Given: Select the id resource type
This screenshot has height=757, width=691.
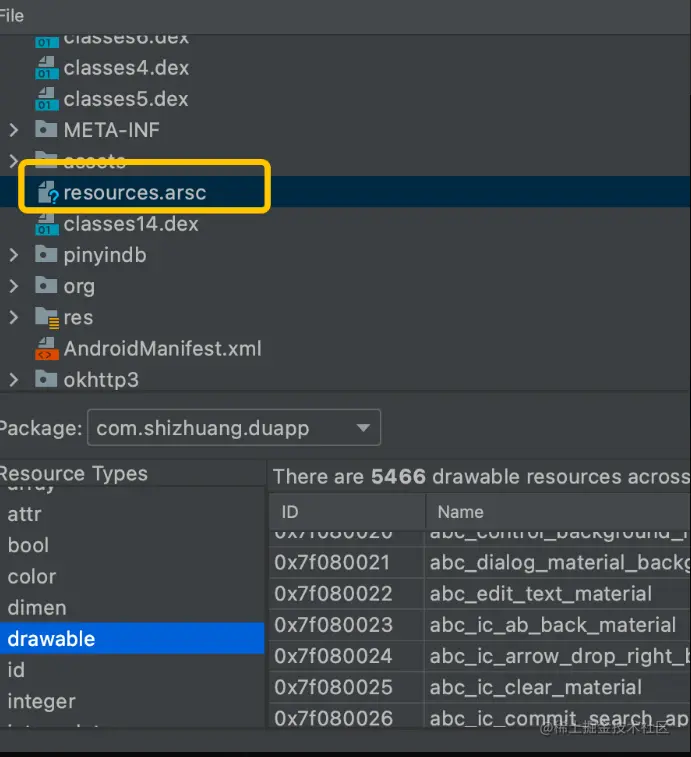Looking at the screenshot, I should 16,670.
